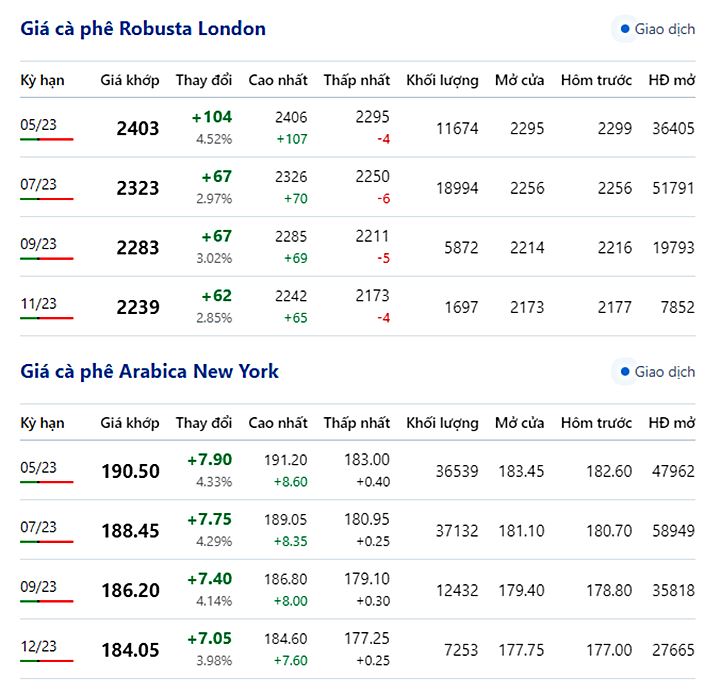Select Arabica 12/23 contract term
Viewport: 720px width, 694px height.
pos(38,646)
